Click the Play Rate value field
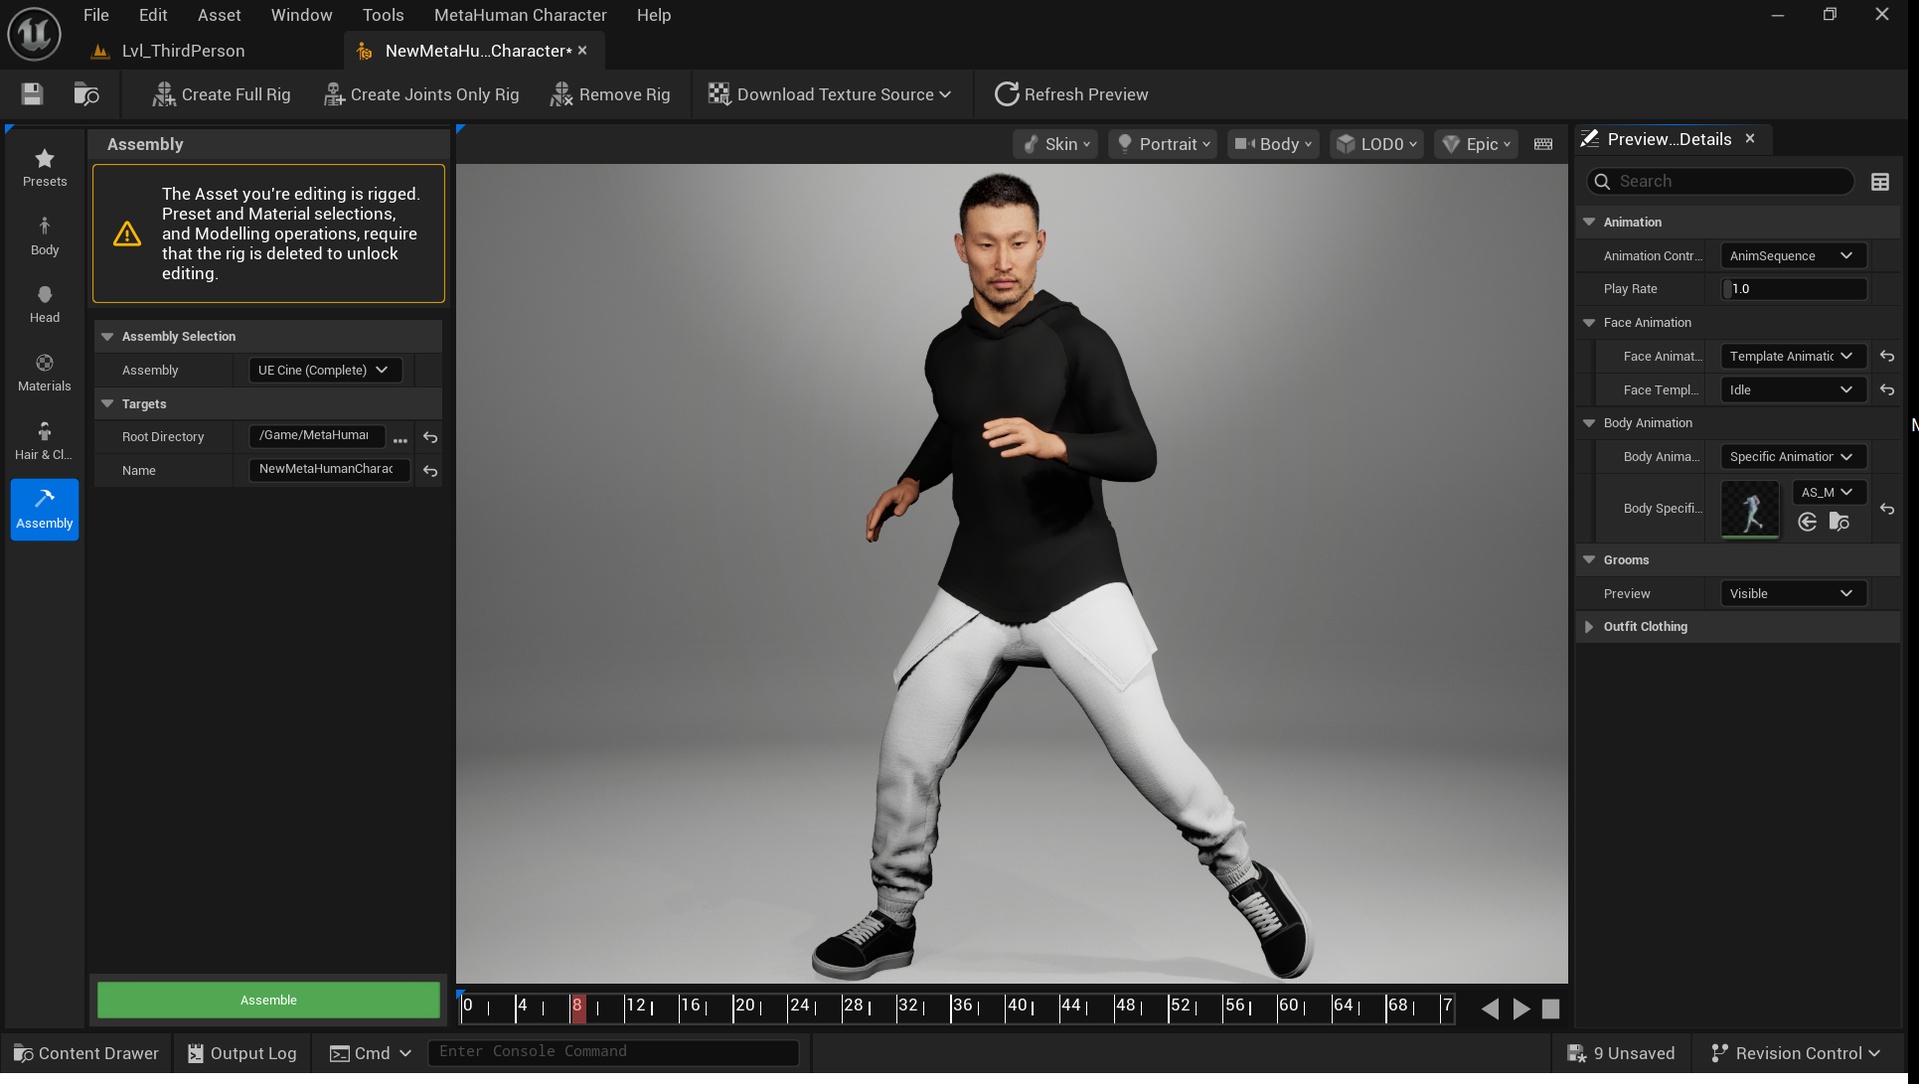 click(1793, 289)
